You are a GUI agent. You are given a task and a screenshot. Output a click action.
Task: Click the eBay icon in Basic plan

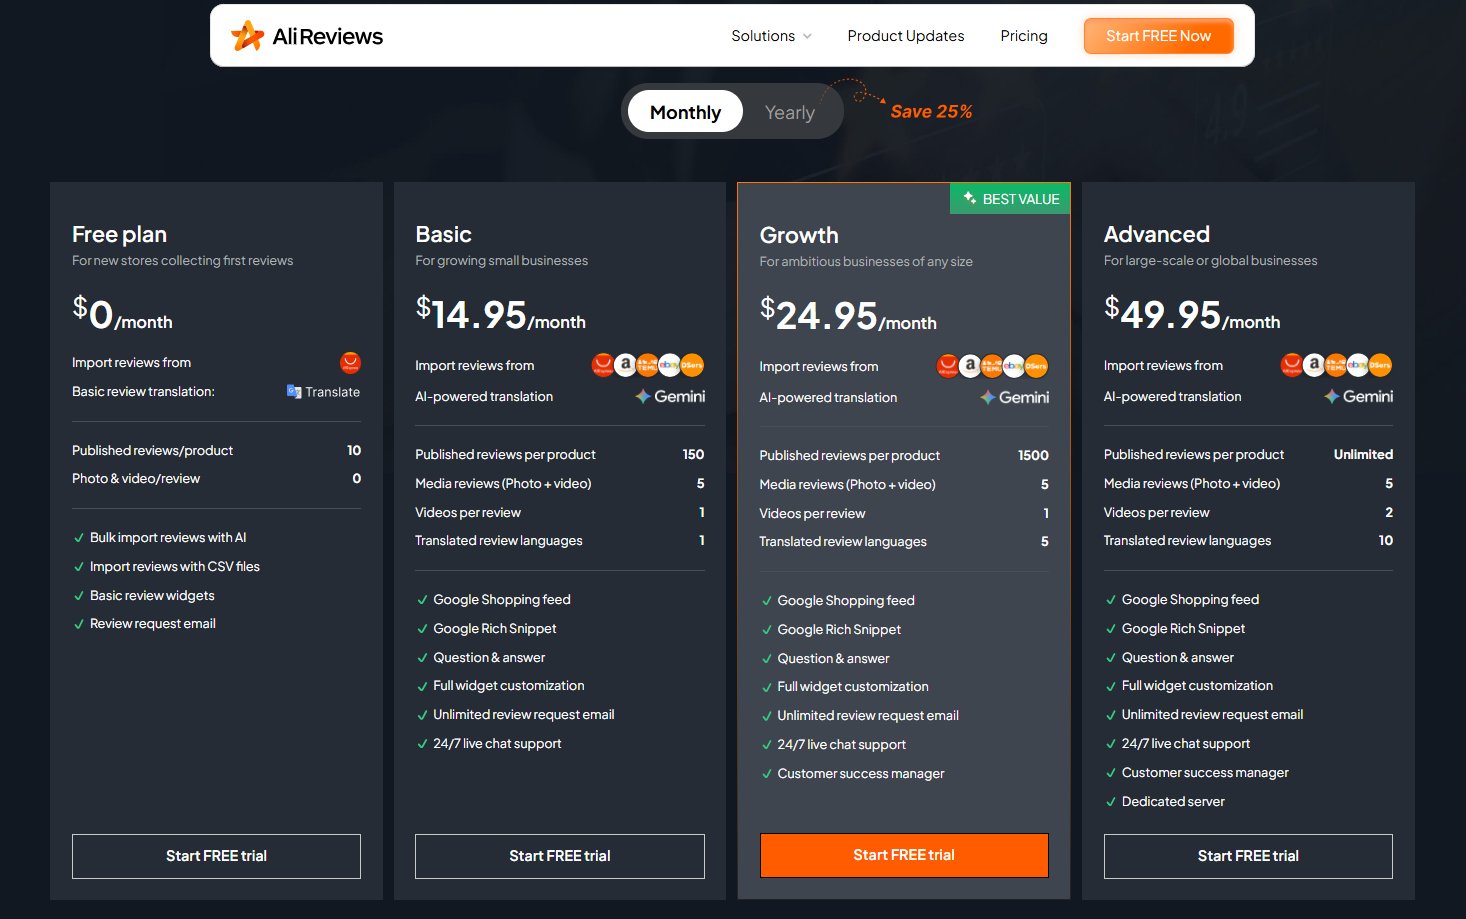click(x=669, y=365)
